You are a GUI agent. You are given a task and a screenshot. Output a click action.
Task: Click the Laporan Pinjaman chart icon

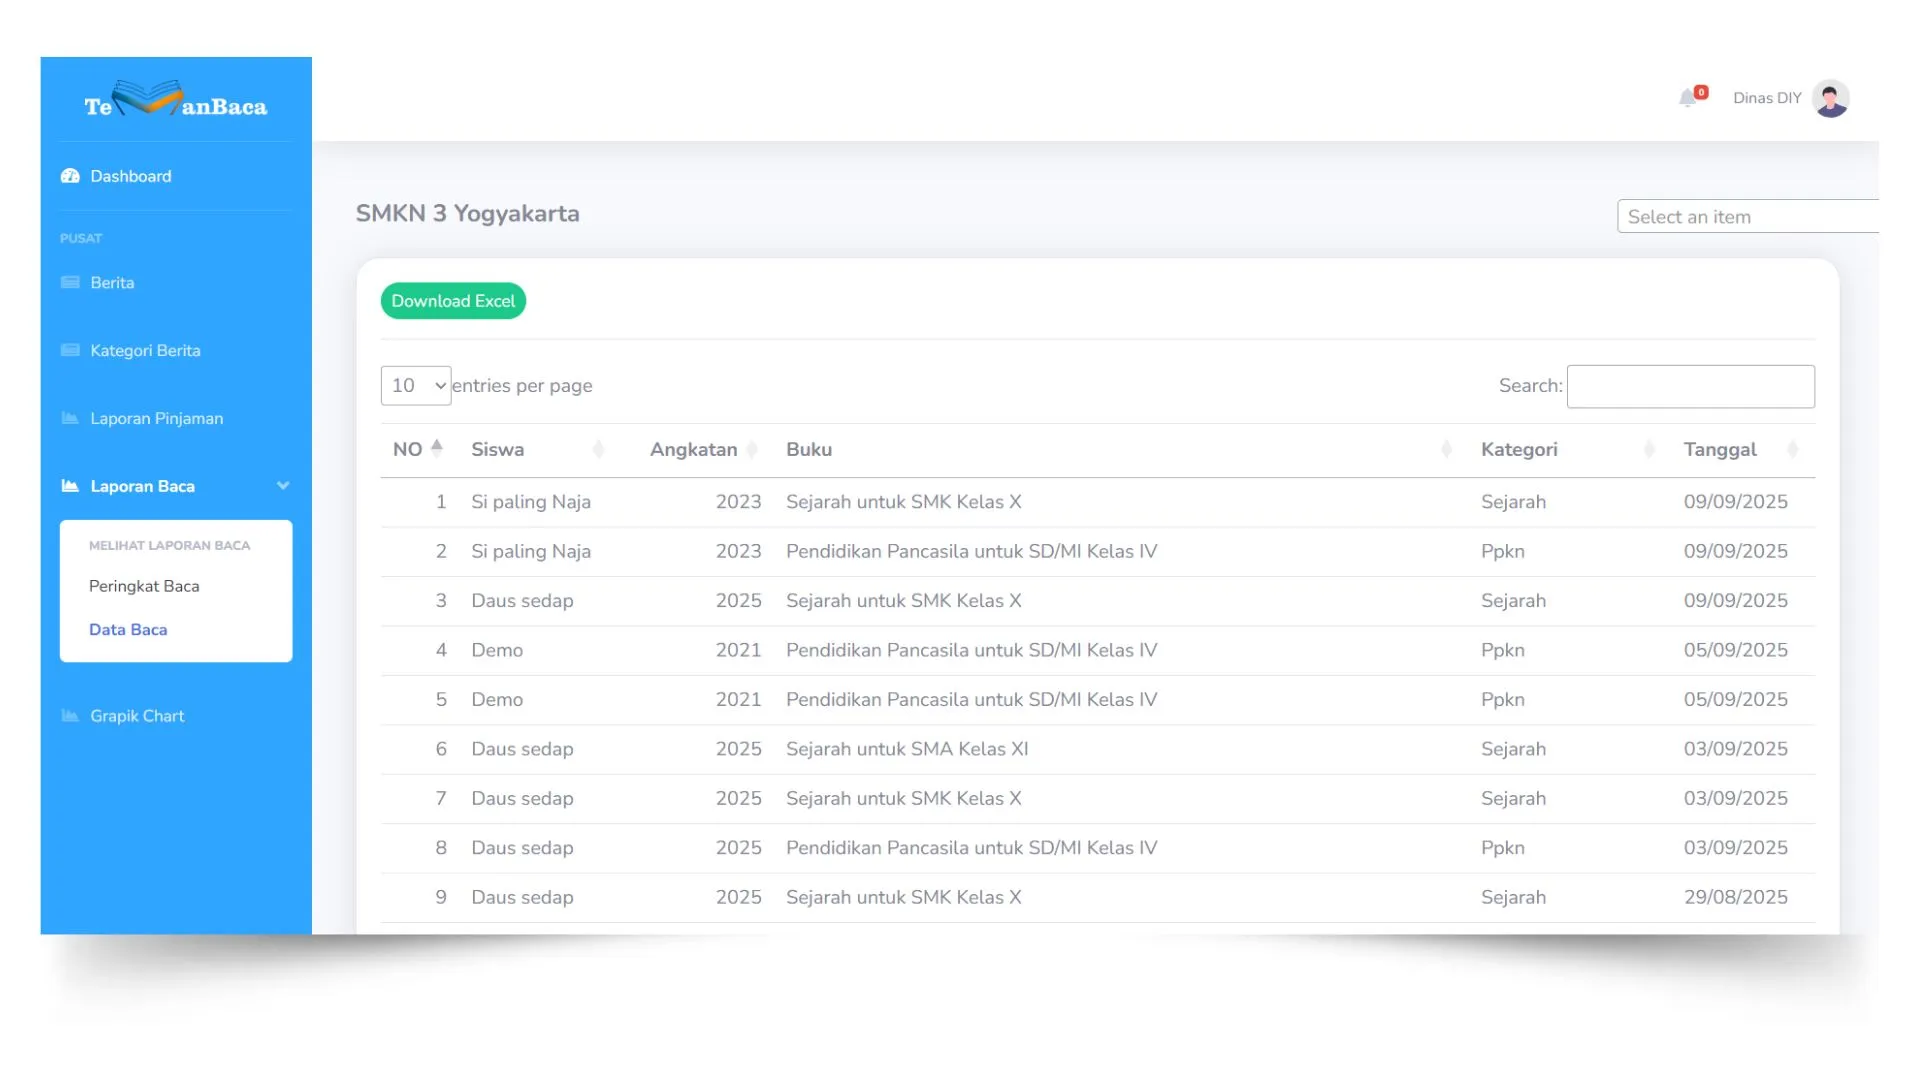[70, 418]
